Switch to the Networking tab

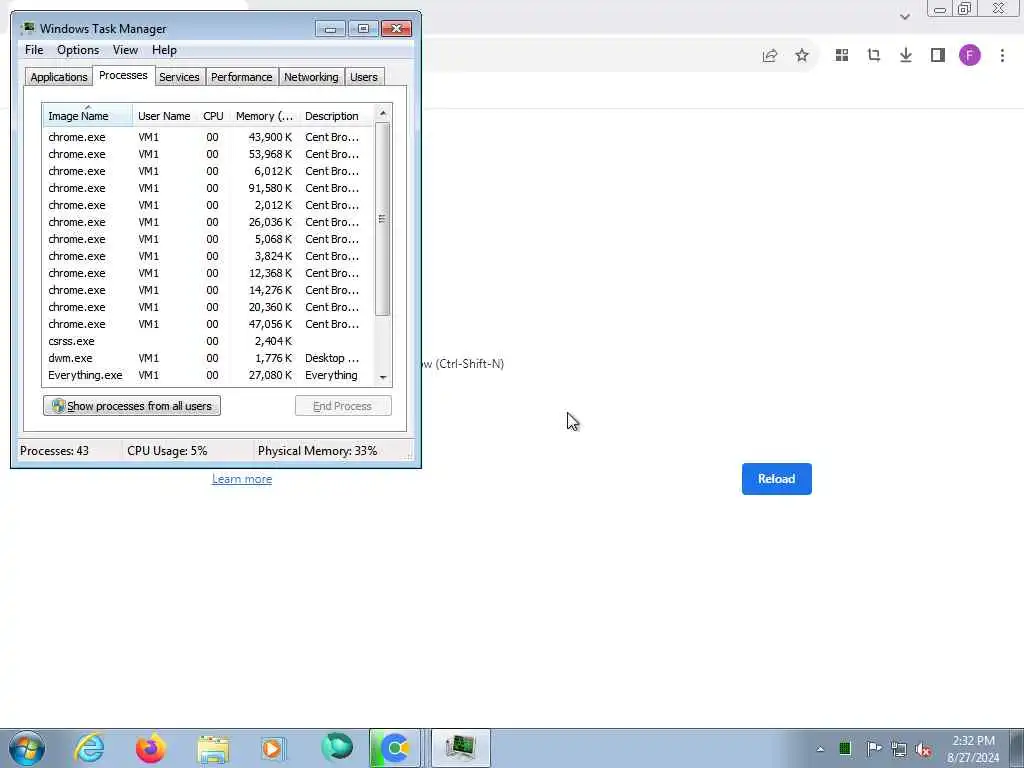[x=311, y=77]
